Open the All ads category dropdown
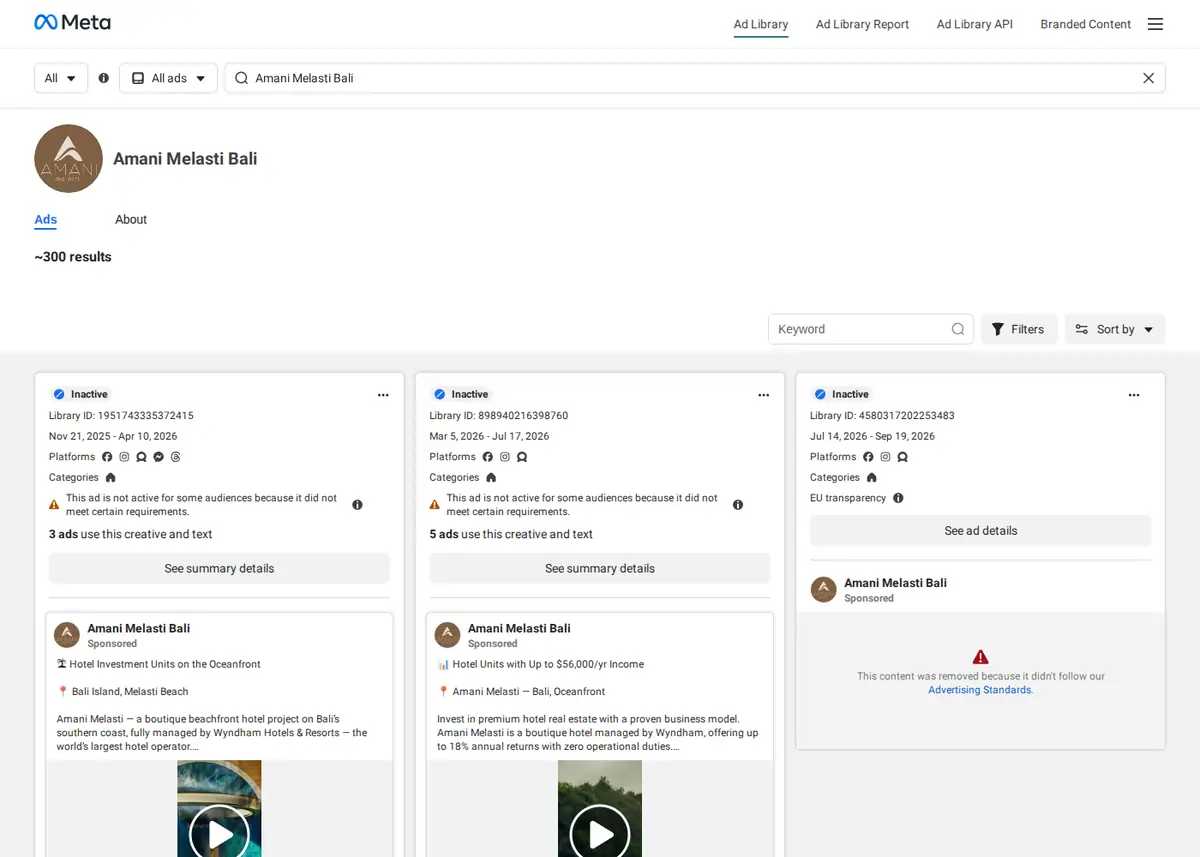The width and height of the screenshot is (1200, 857). point(168,78)
